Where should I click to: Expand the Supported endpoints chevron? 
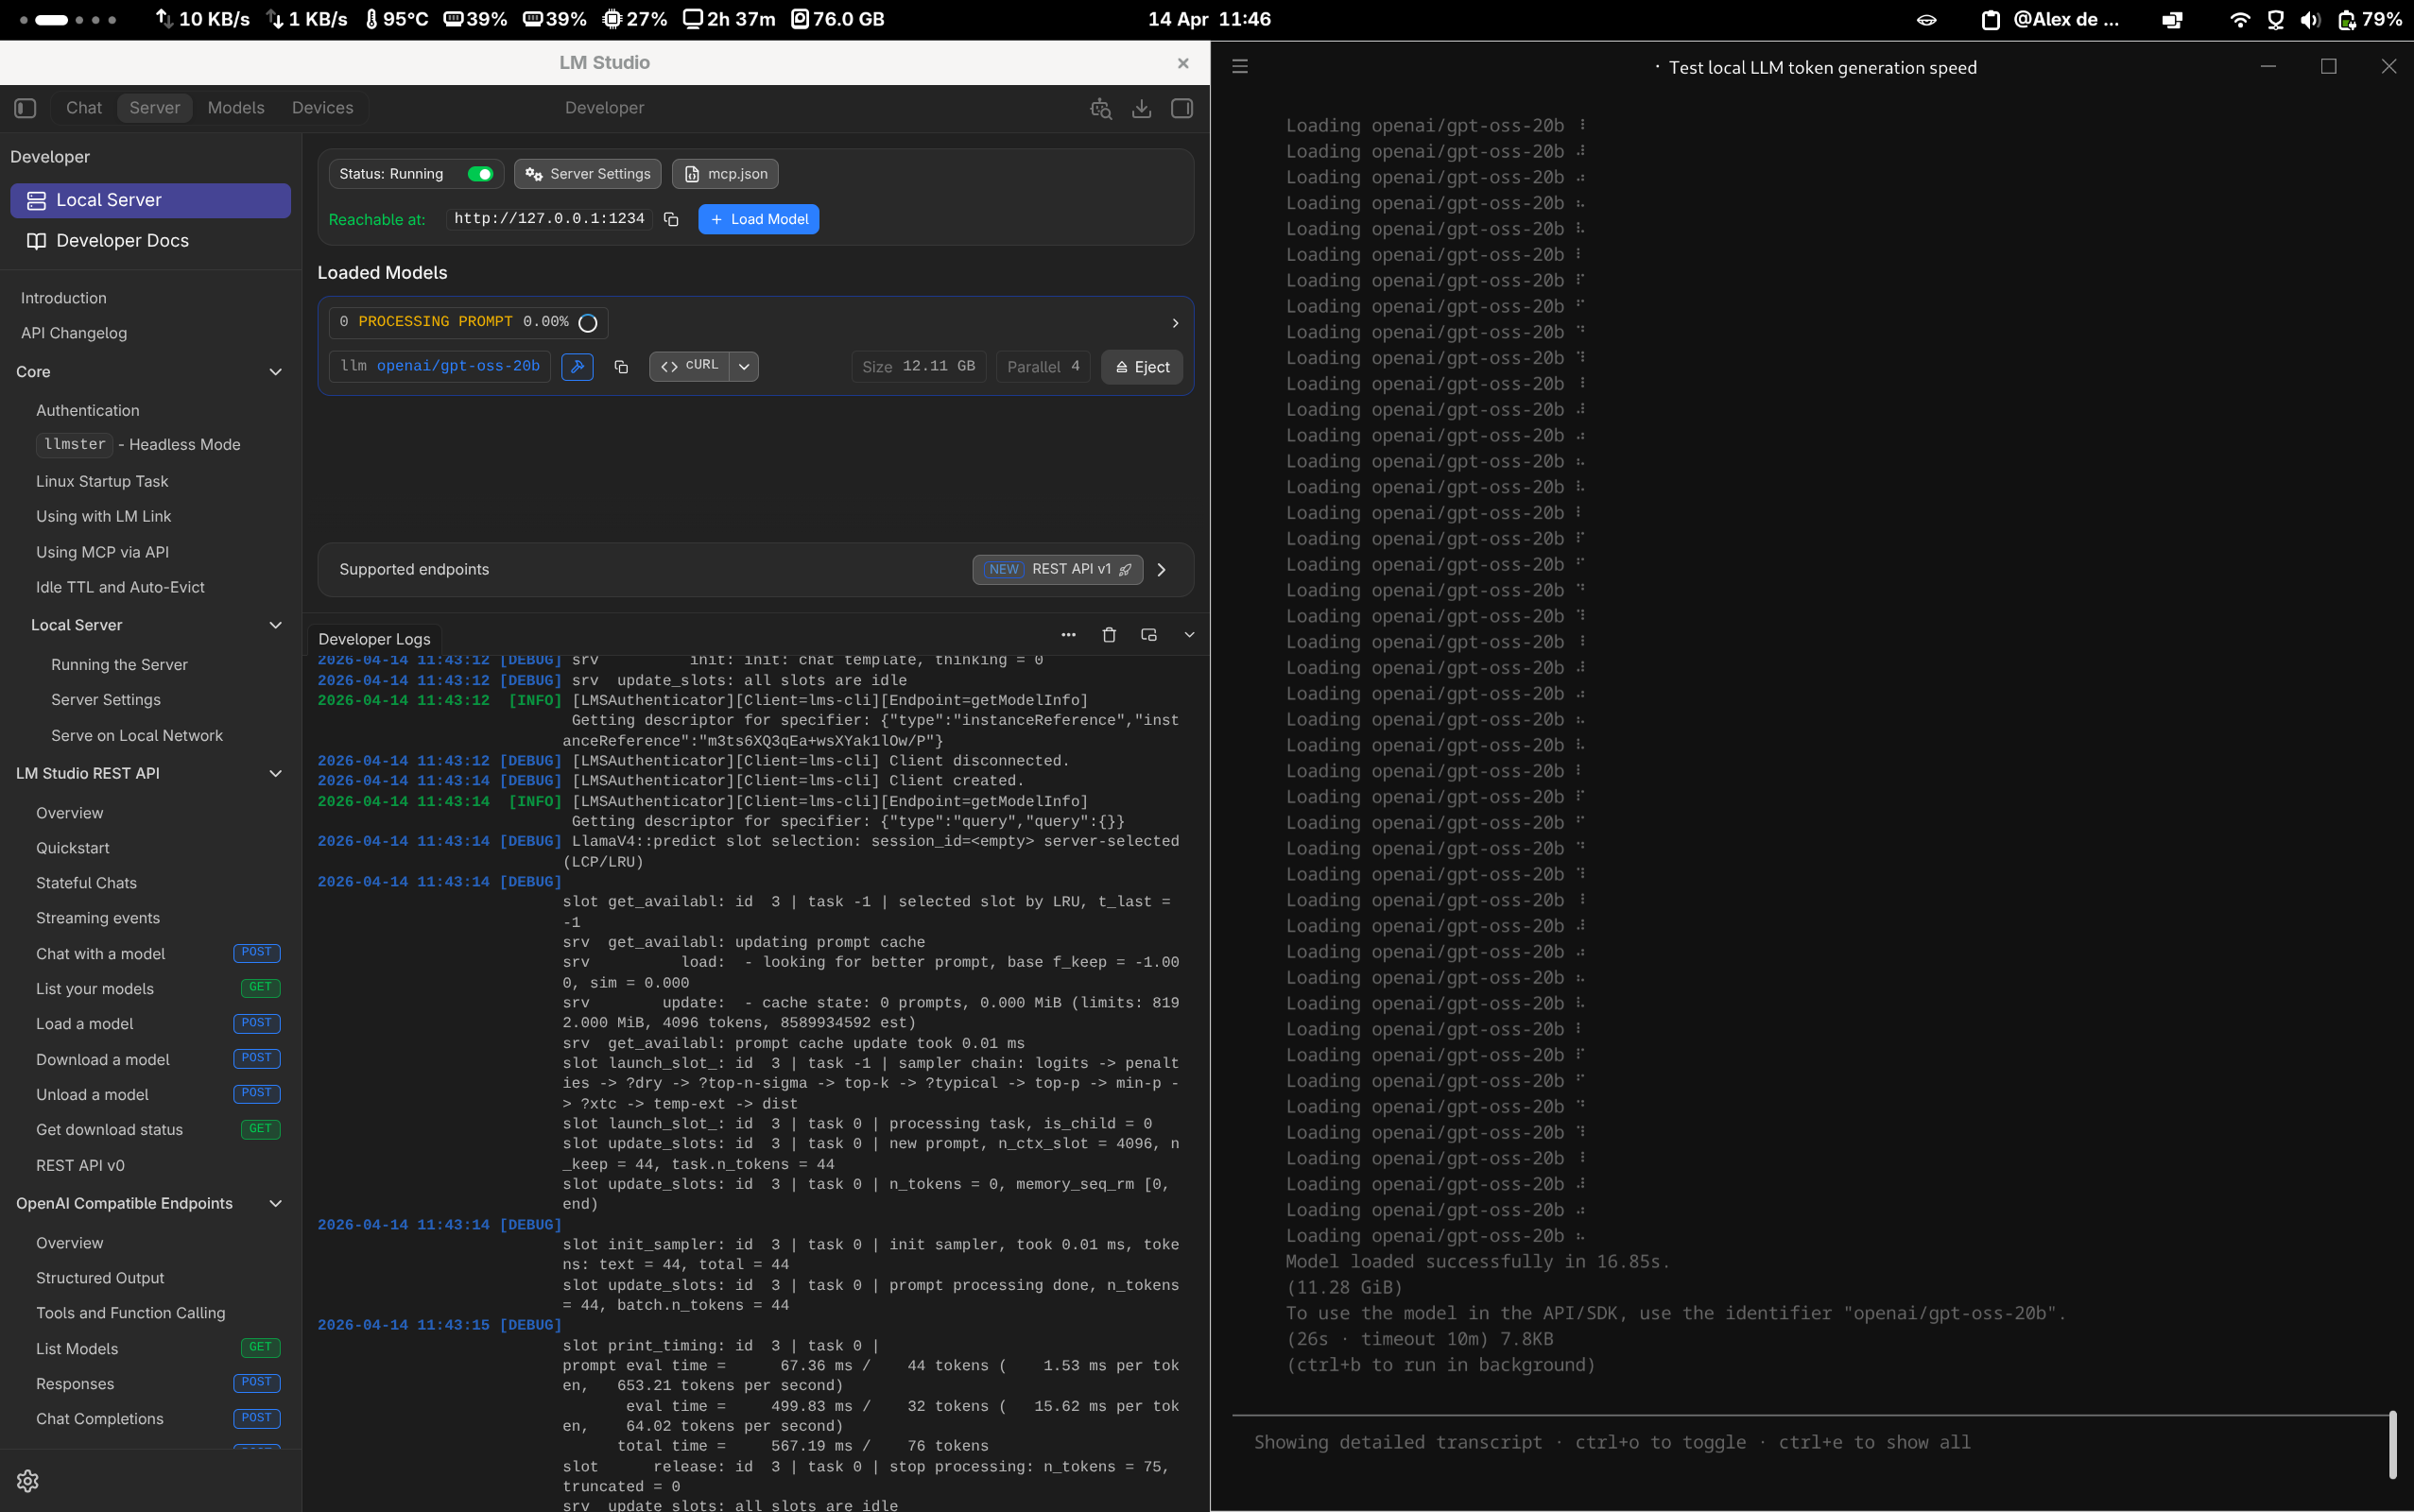click(1162, 570)
